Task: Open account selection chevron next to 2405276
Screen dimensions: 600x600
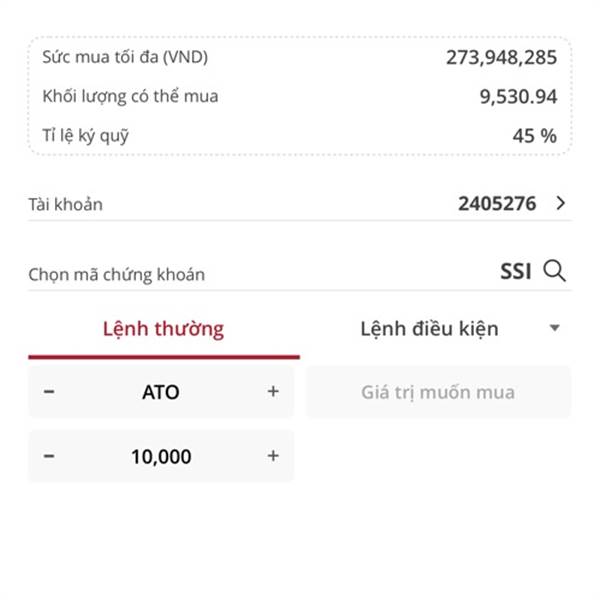Action: click(x=561, y=203)
